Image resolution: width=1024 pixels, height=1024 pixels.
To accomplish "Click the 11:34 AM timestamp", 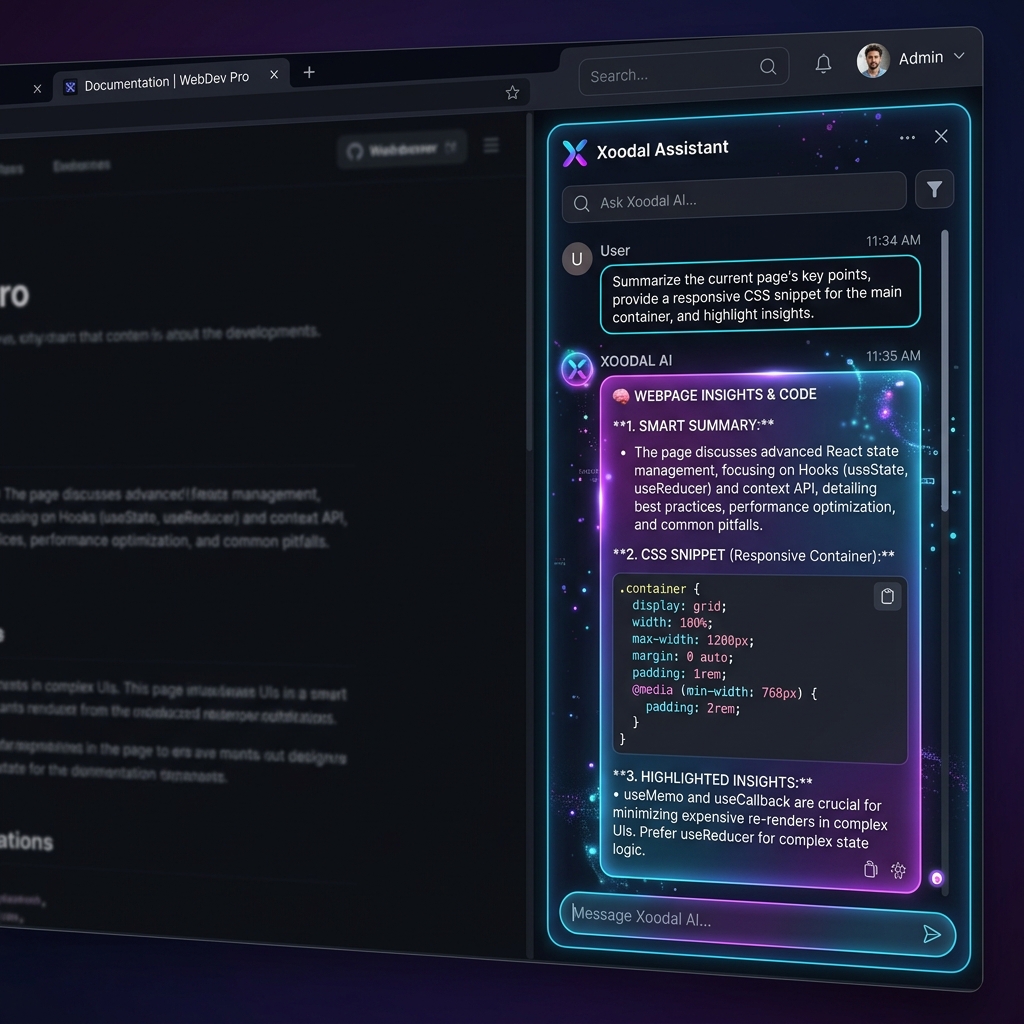I will tap(893, 240).
